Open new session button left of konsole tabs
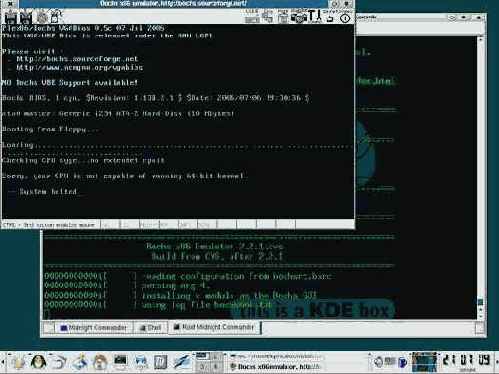The image size is (499, 374). coord(49,328)
